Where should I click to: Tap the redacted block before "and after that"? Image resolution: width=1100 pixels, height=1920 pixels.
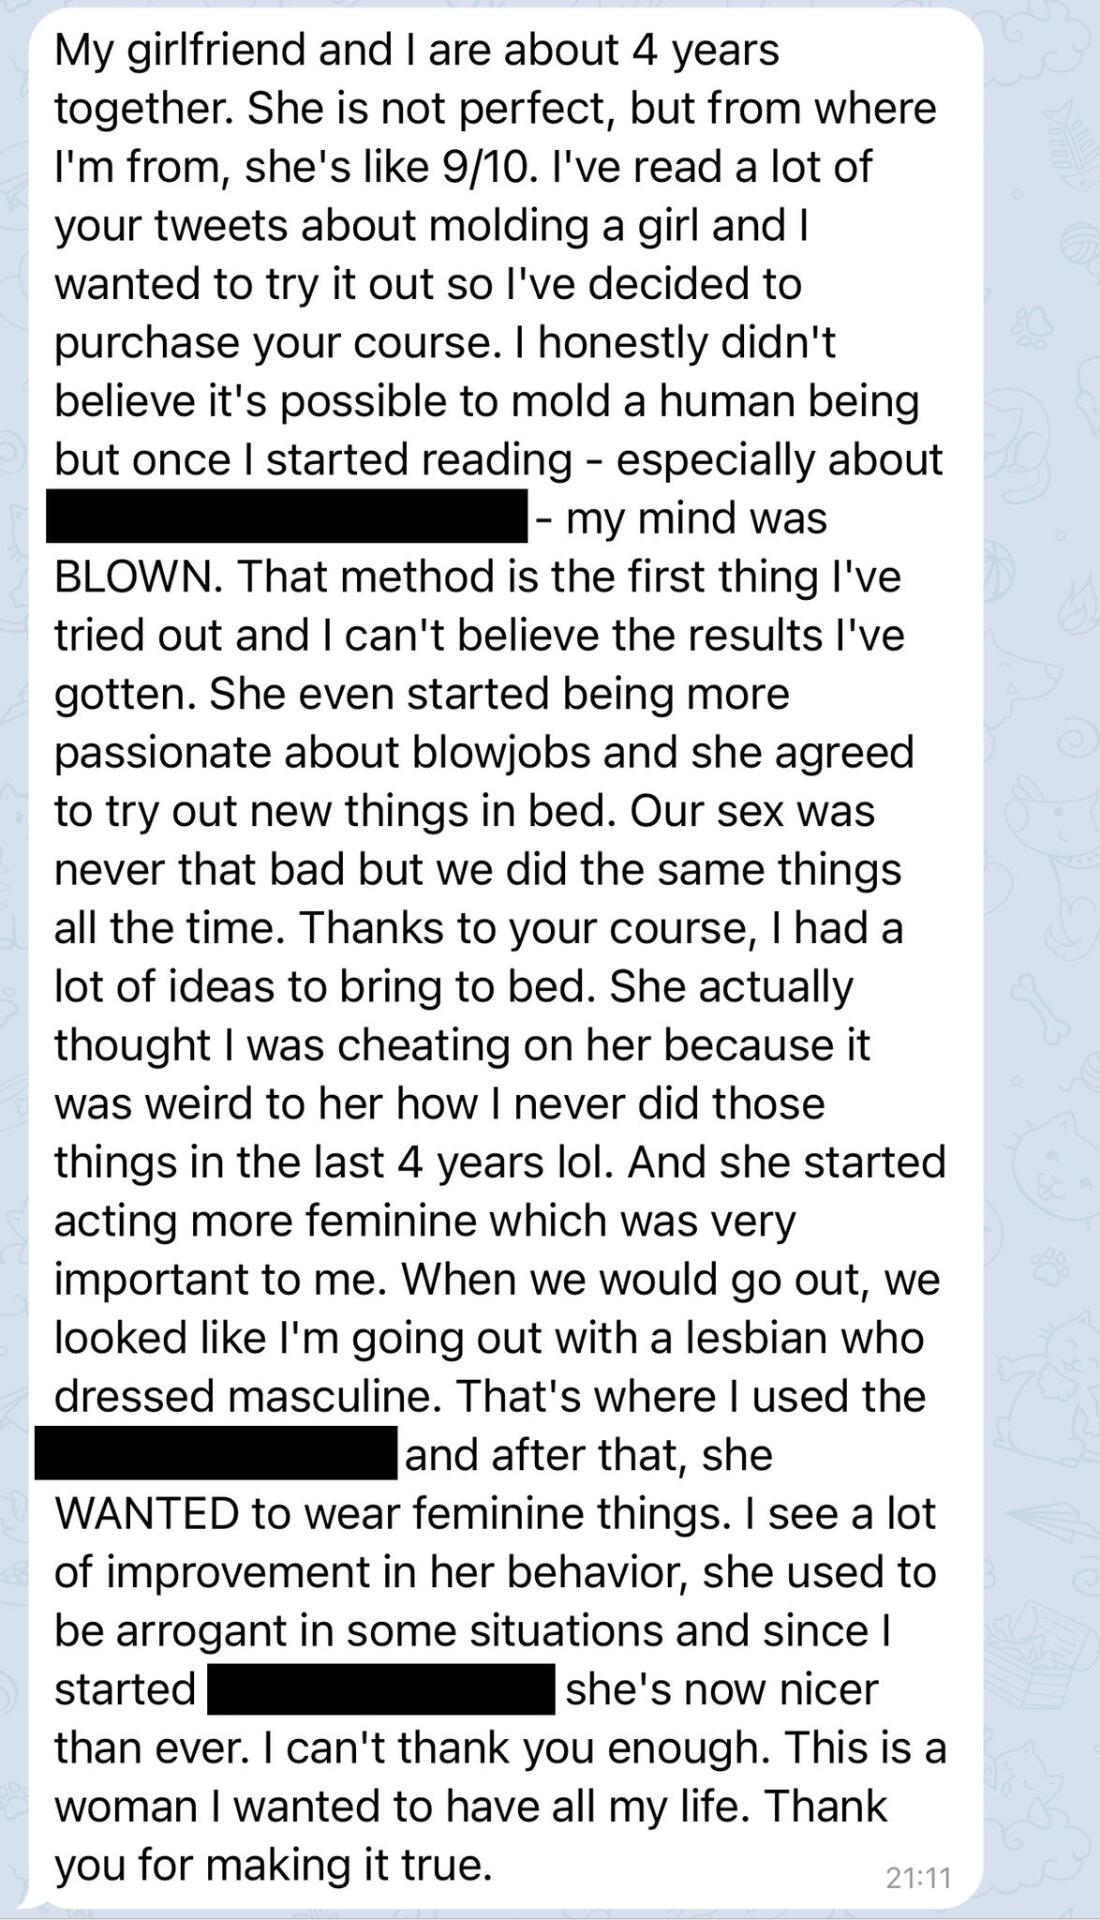(216, 1454)
